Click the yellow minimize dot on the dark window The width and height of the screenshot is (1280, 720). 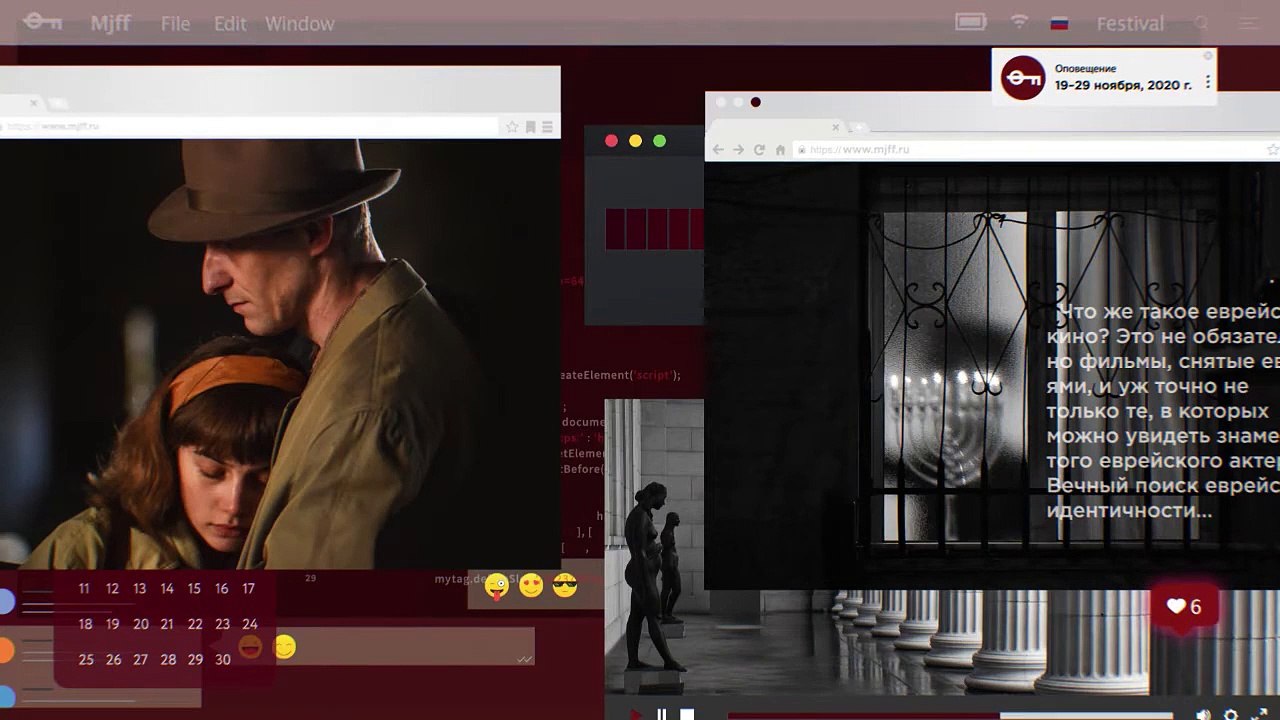click(635, 141)
